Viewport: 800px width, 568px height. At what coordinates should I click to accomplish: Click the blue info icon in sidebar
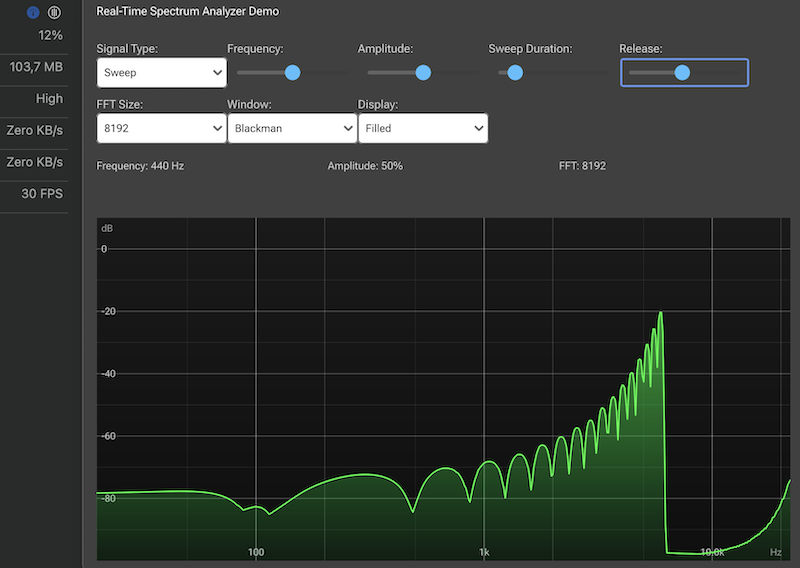point(33,13)
